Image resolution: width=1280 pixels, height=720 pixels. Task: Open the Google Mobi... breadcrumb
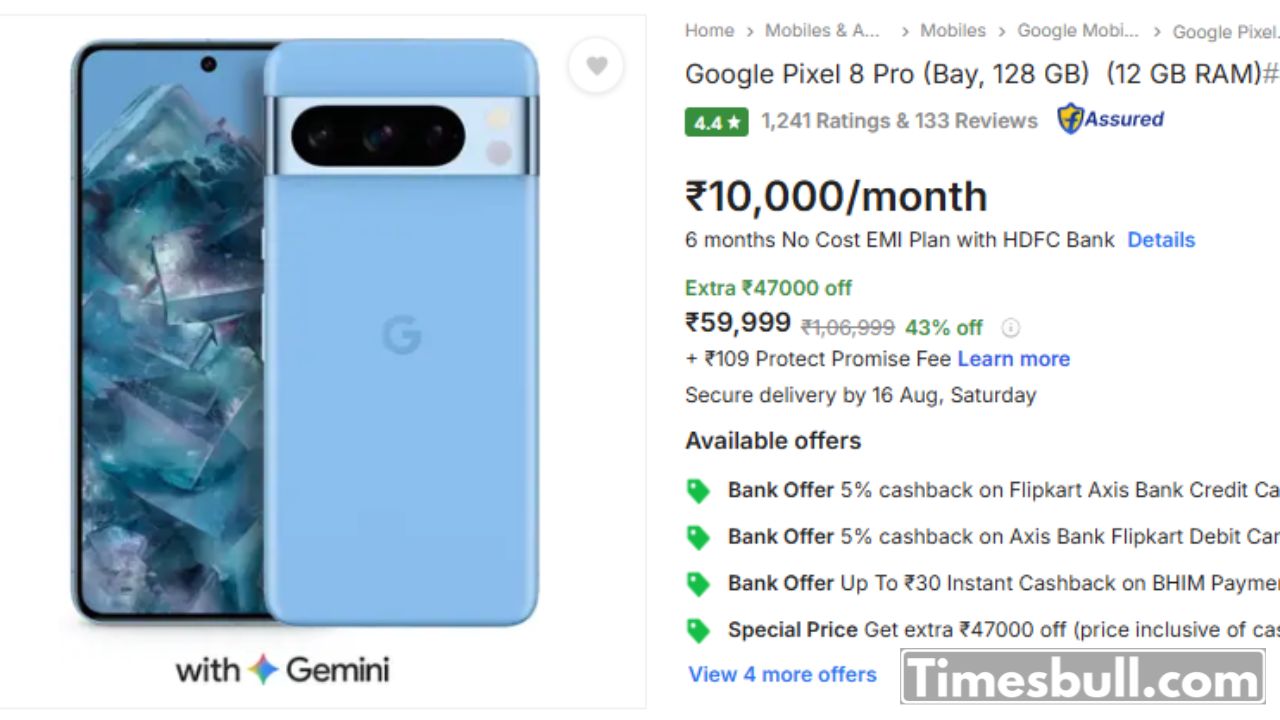point(1077,31)
